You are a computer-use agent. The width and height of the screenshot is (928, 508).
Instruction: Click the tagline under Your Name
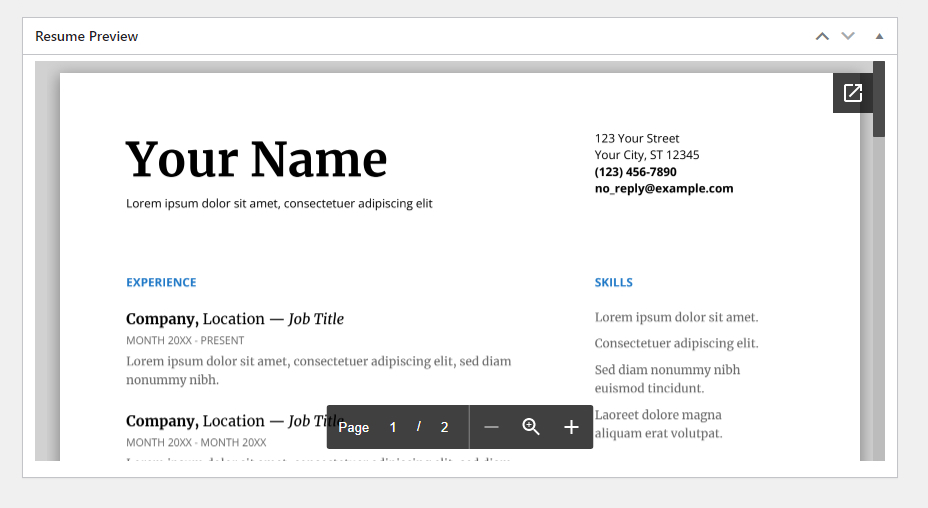click(279, 204)
